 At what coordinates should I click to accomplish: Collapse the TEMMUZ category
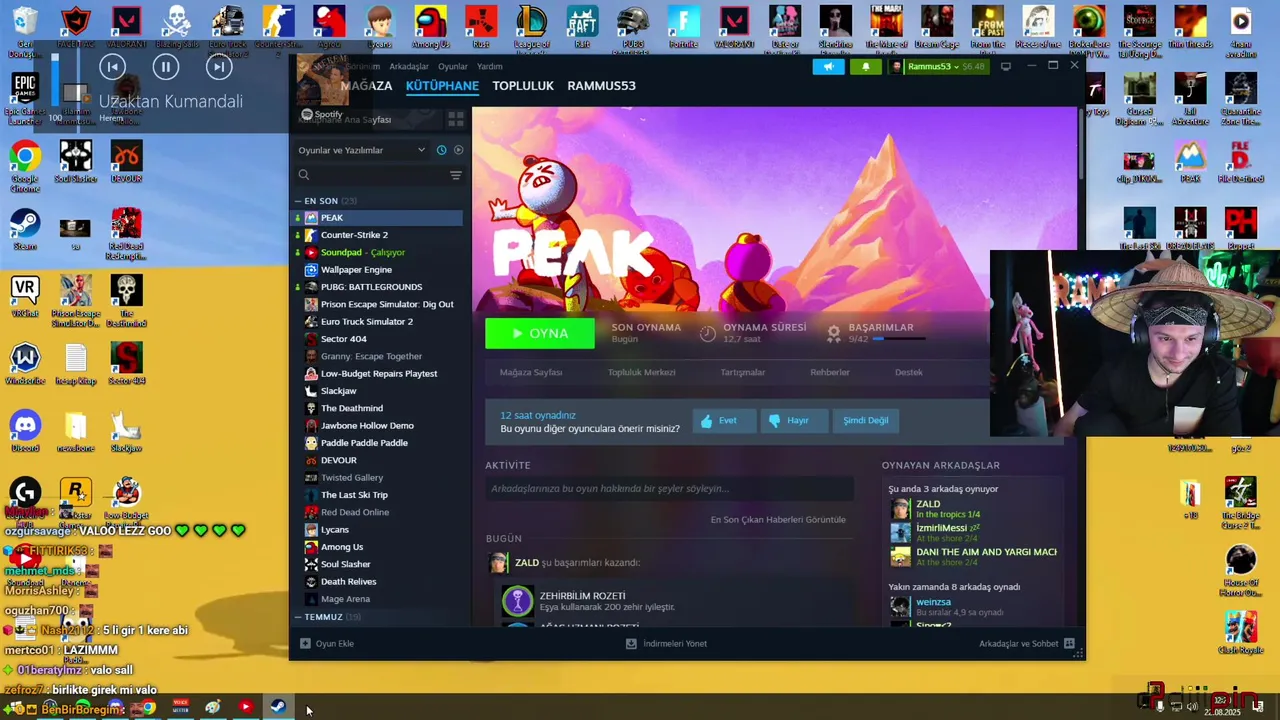298,617
